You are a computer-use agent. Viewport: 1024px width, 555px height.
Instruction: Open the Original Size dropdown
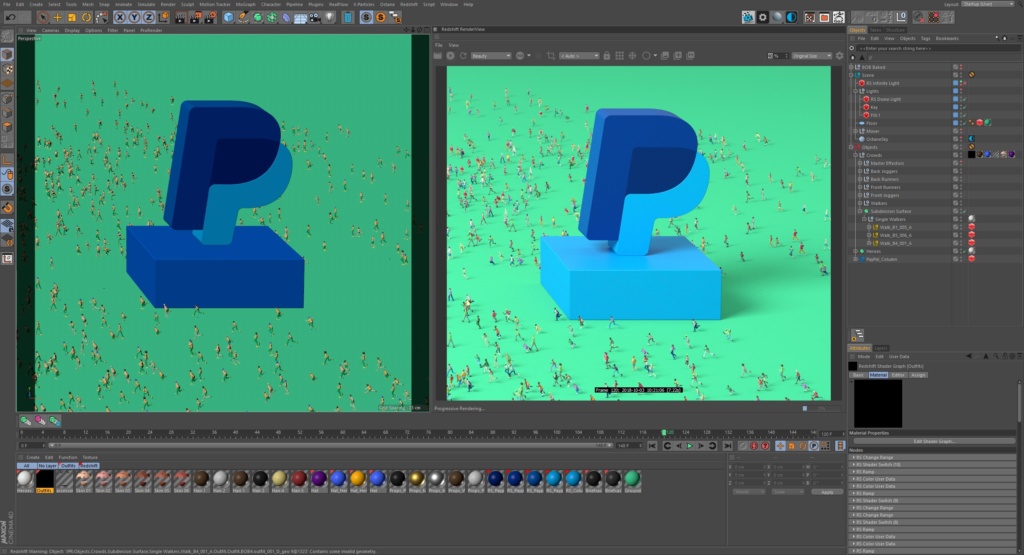click(812, 56)
